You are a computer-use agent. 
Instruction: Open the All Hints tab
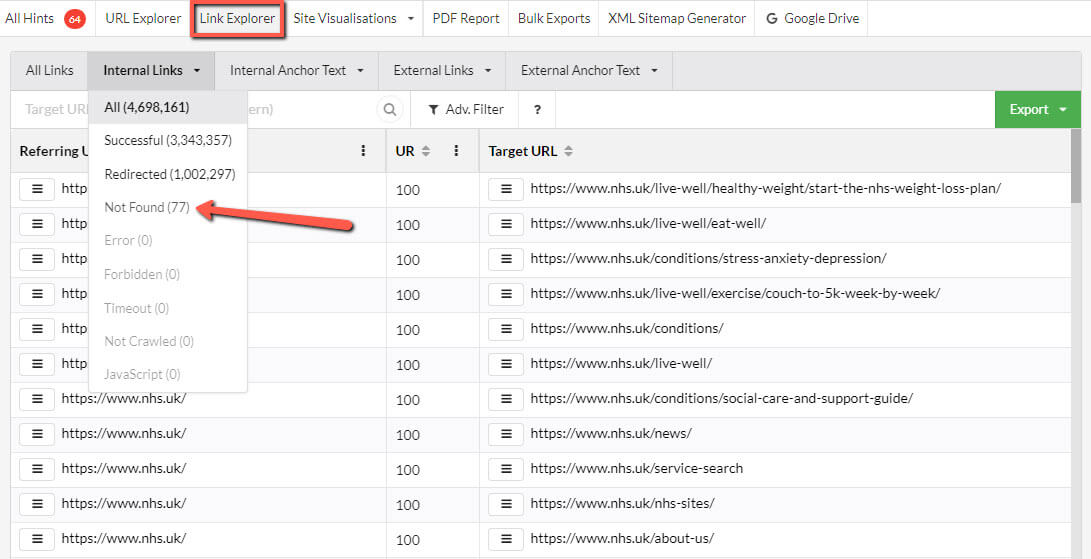tap(45, 19)
